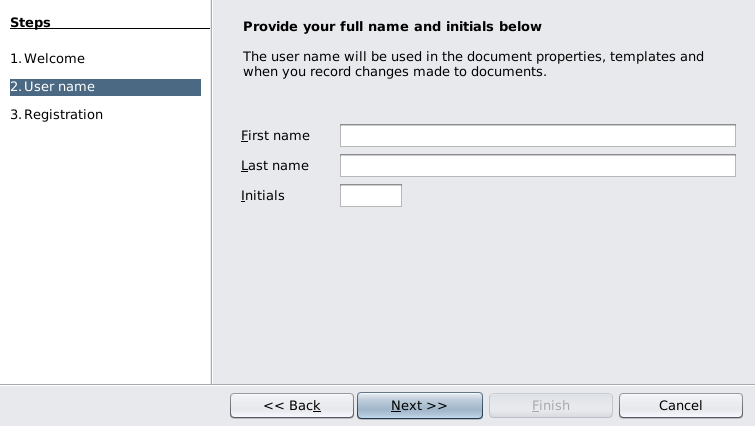Click the Last name label
755x426 pixels.
click(275, 166)
